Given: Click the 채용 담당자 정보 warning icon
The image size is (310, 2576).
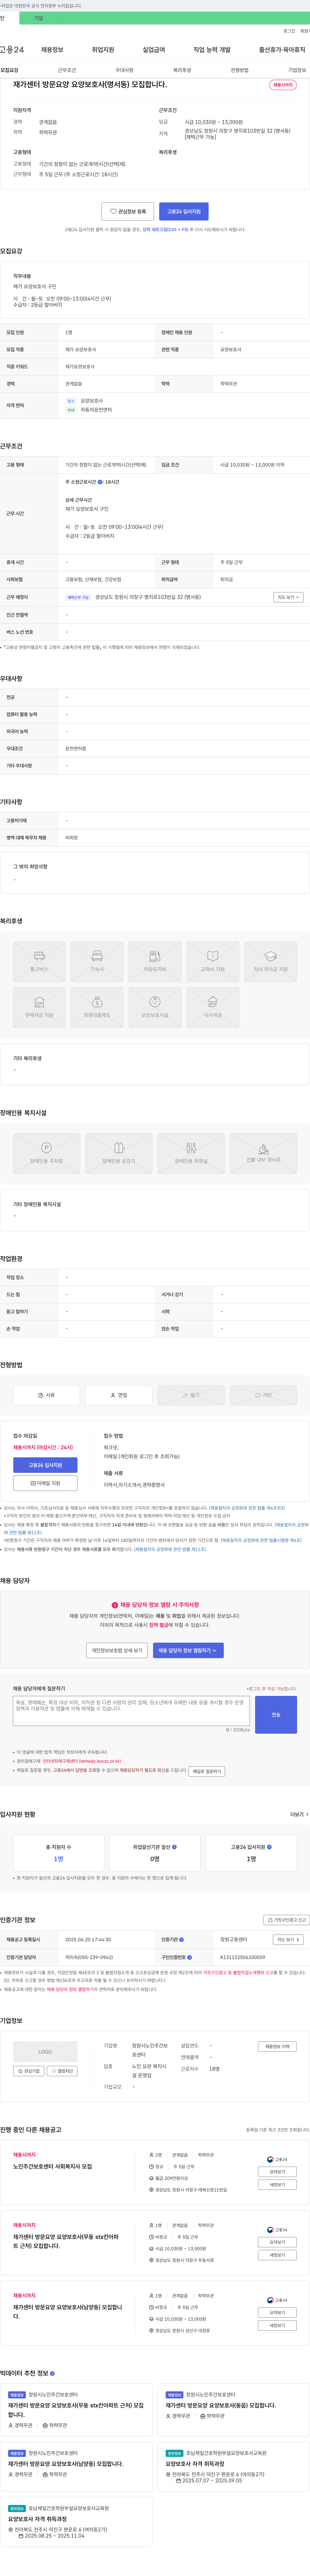Looking at the screenshot, I should tap(115, 1605).
